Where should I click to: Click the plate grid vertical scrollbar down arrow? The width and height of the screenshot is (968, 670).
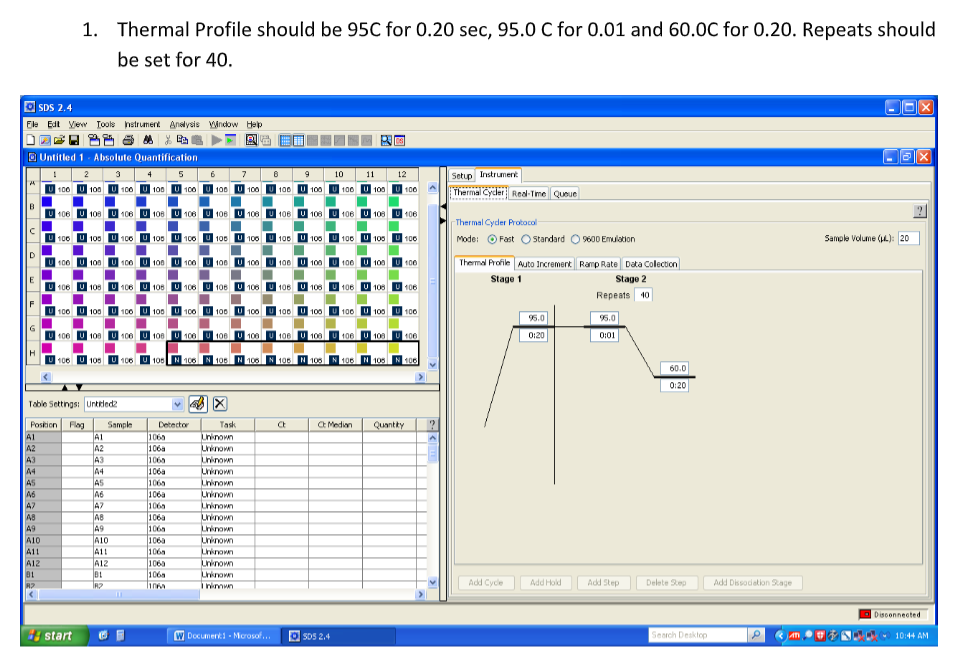pos(432,364)
